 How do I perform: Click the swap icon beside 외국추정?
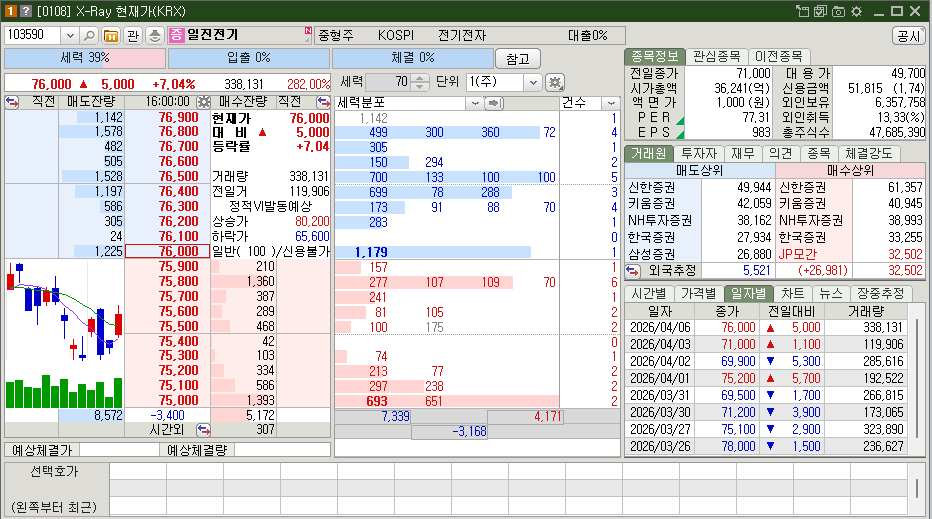[x=632, y=271]
